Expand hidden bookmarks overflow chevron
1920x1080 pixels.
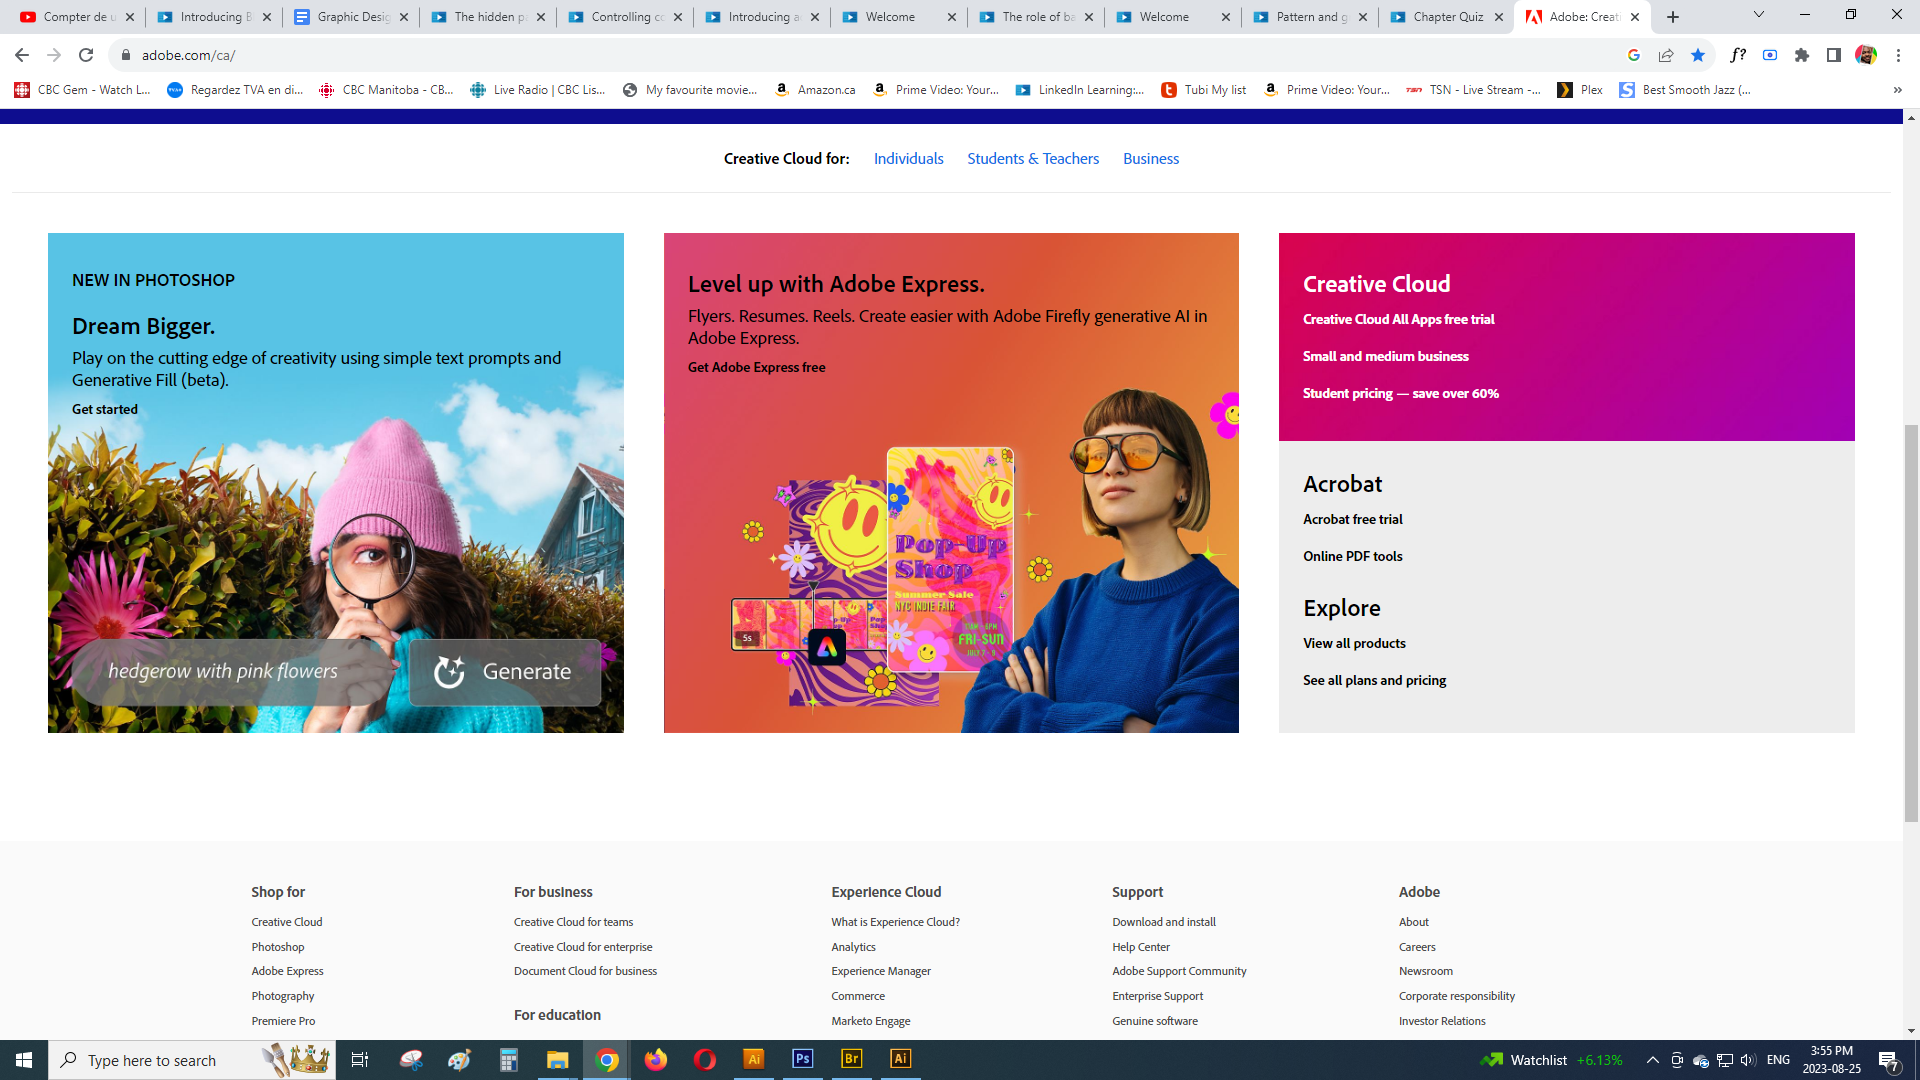tap(1897, 90)
